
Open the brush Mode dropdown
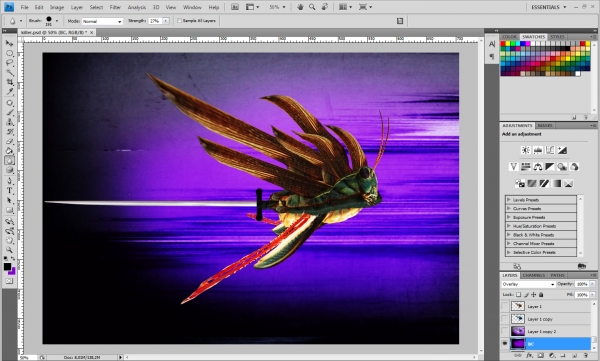point(102,21)
